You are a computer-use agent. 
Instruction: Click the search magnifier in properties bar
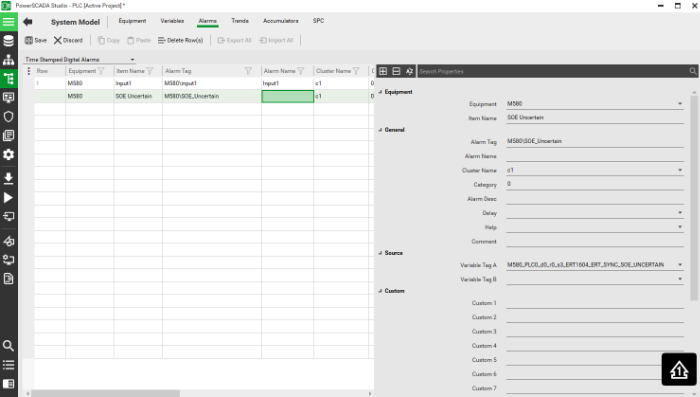[x=693, y=71]
